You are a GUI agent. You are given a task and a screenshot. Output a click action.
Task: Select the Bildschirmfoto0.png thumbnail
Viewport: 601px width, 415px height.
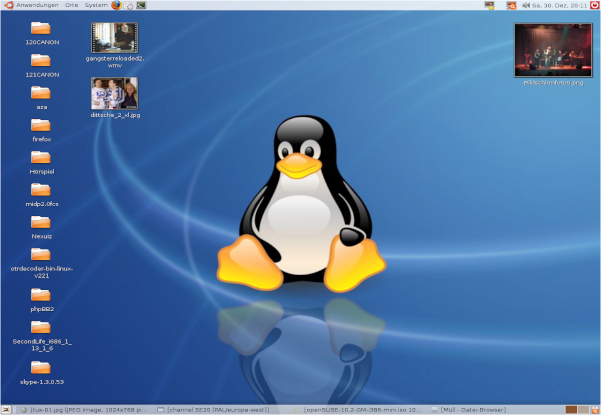[553, 50]
